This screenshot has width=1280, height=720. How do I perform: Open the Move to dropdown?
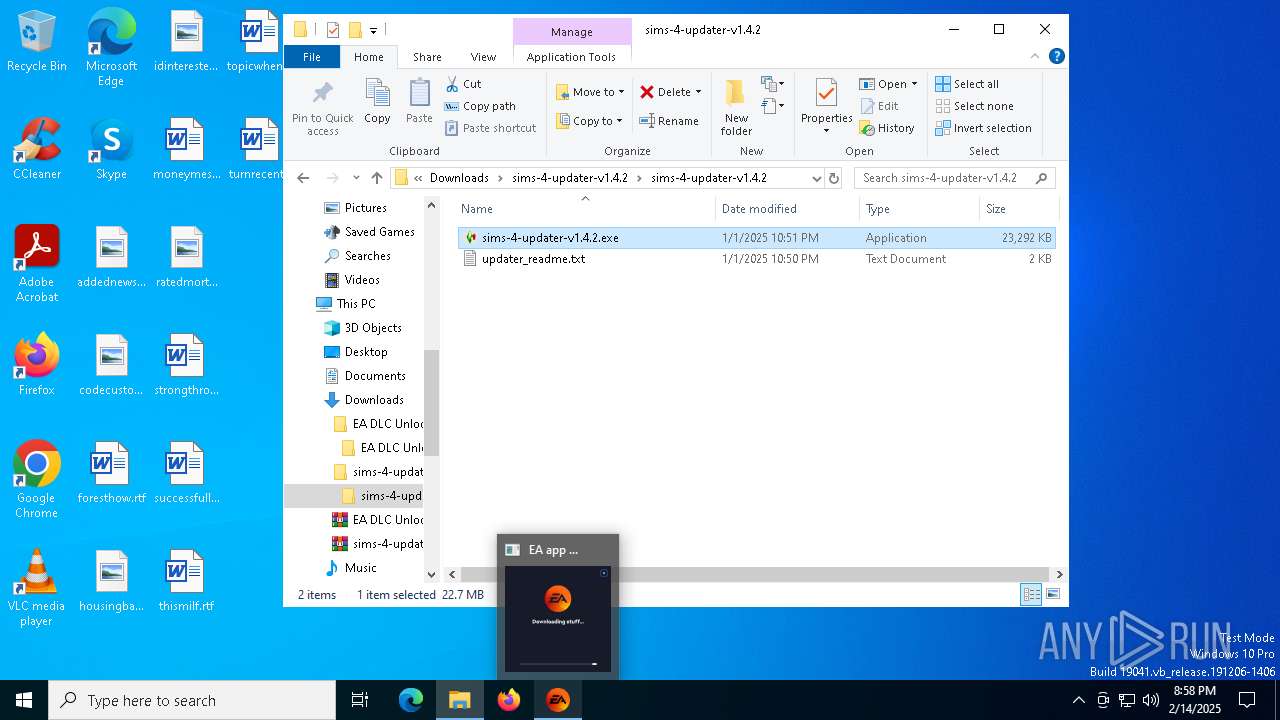[x=590, y=92]
